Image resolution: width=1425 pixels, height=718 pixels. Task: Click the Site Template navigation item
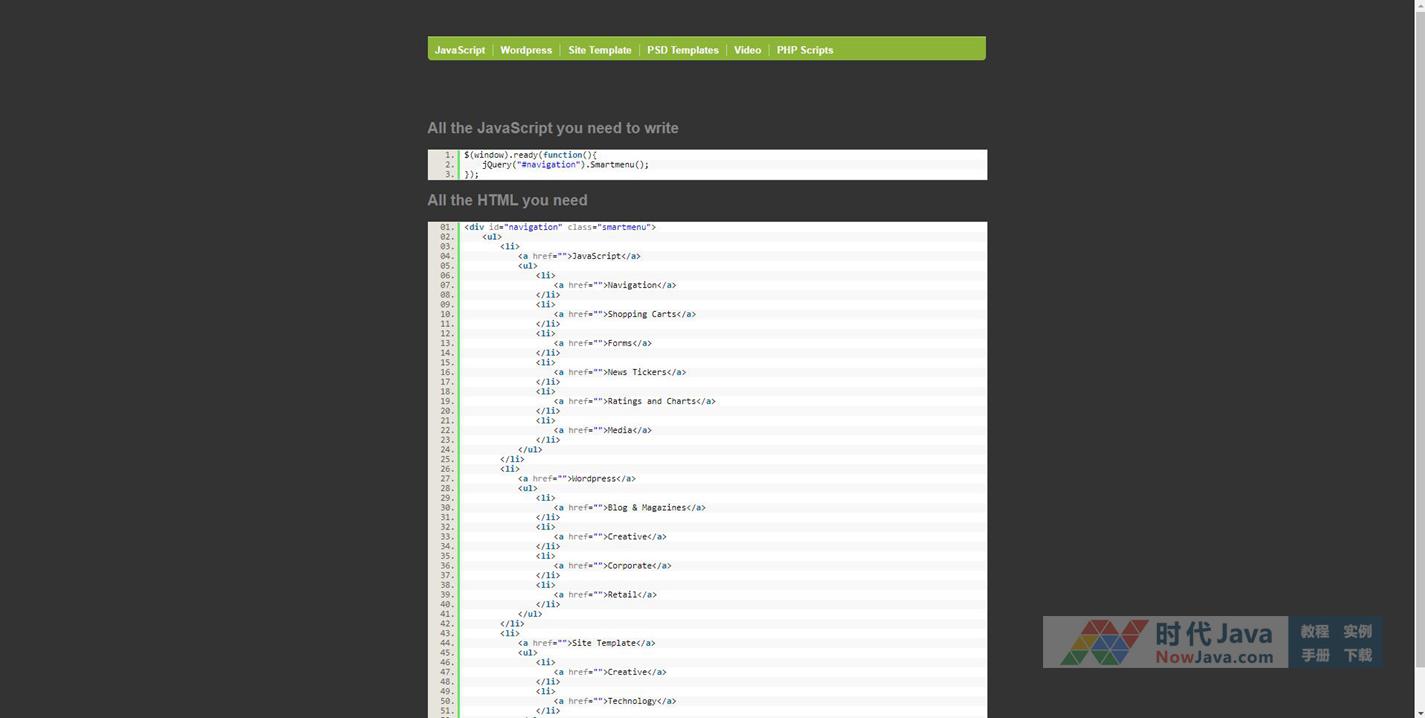pyautogui.click(x=599, y=50)
